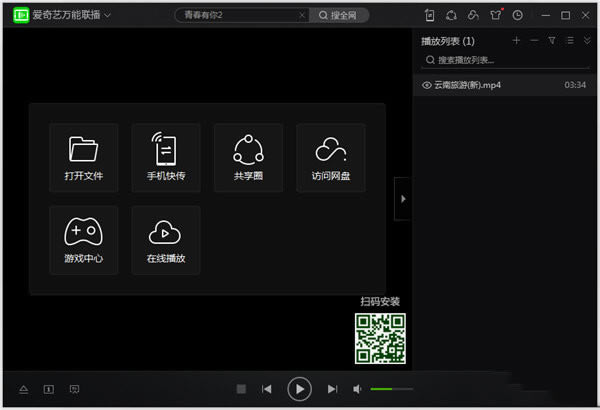Go to the previous track
The image size is (600, 410).
267,389
